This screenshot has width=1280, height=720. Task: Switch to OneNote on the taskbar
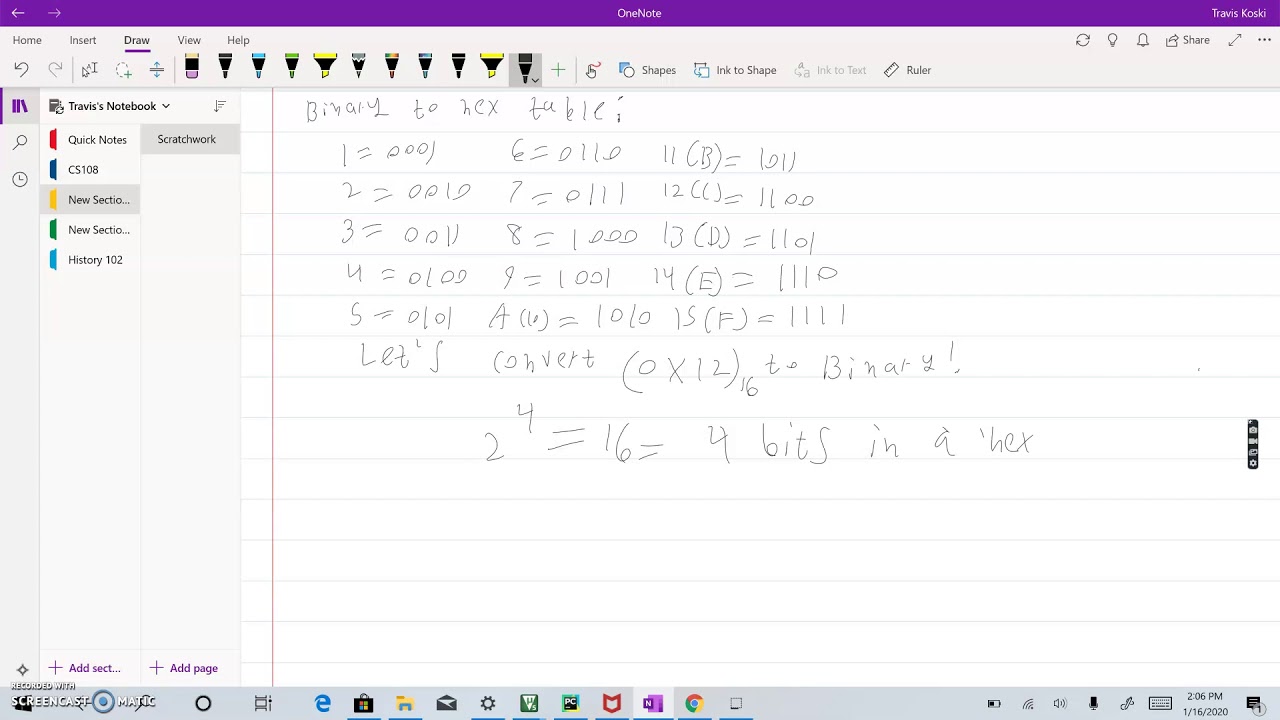652,703
